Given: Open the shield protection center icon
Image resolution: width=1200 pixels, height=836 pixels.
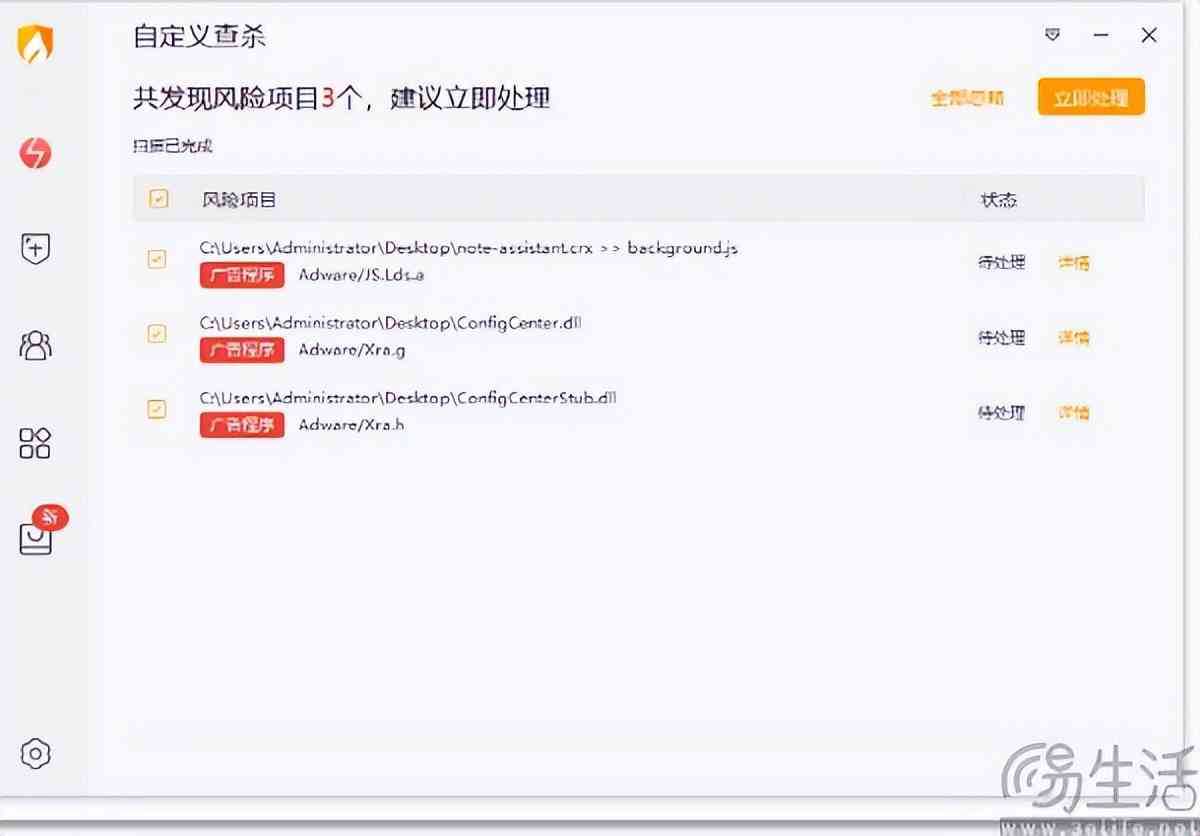Looking at the screenshot, I should coord(36,249).
